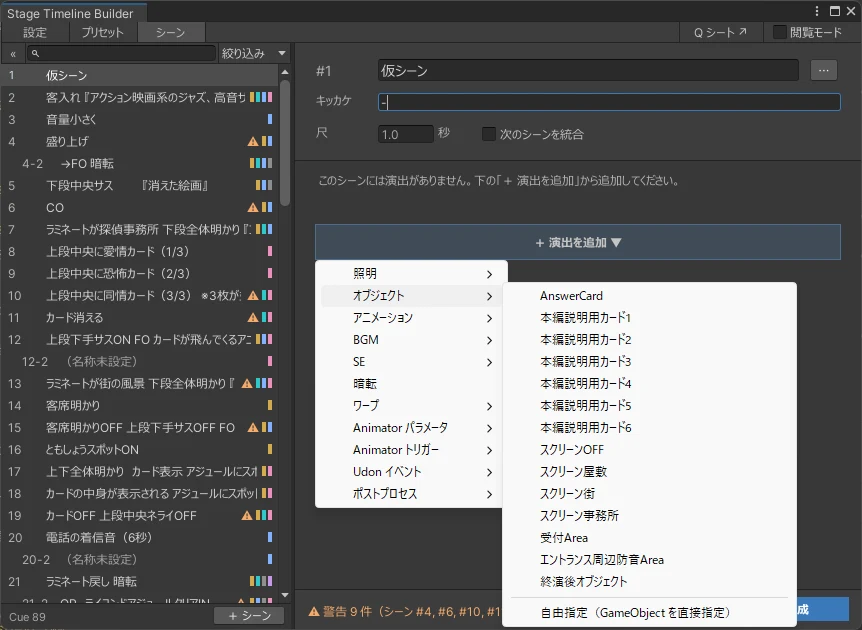This screenshot has width=862, height=630.
Task: Expand the アニメーション submenu
Action: pyautogui.click(x=411, y=318)
